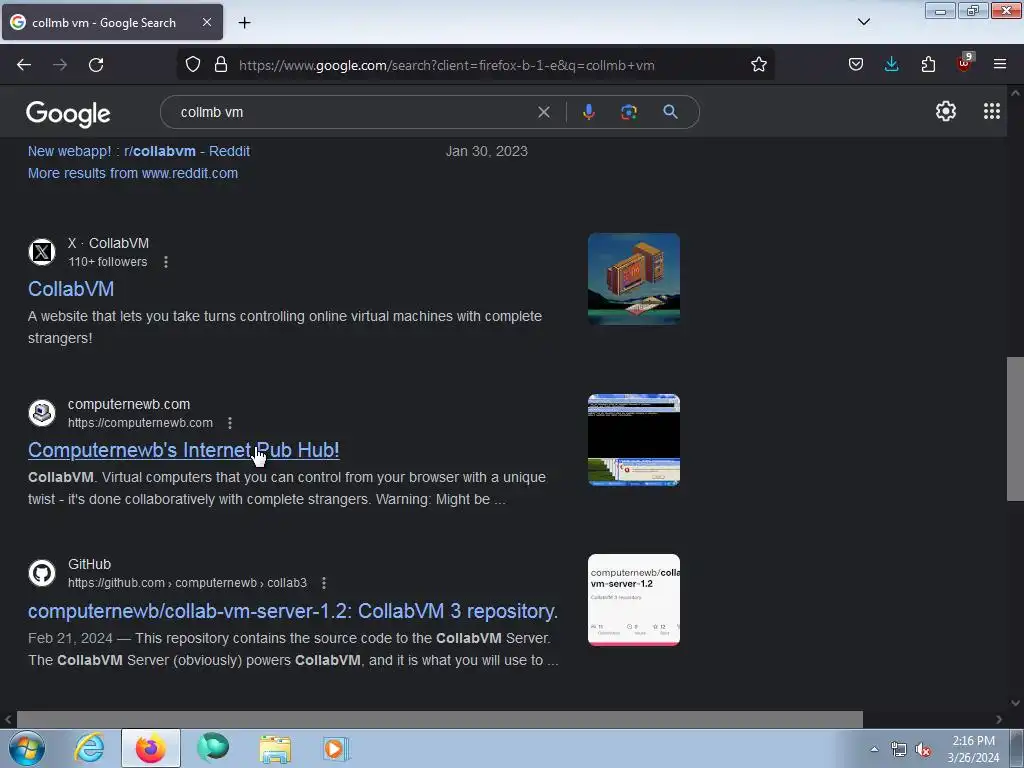Open Windows Media Player on taskbar
Screen dimensions: 1024x768
point(336,748)
